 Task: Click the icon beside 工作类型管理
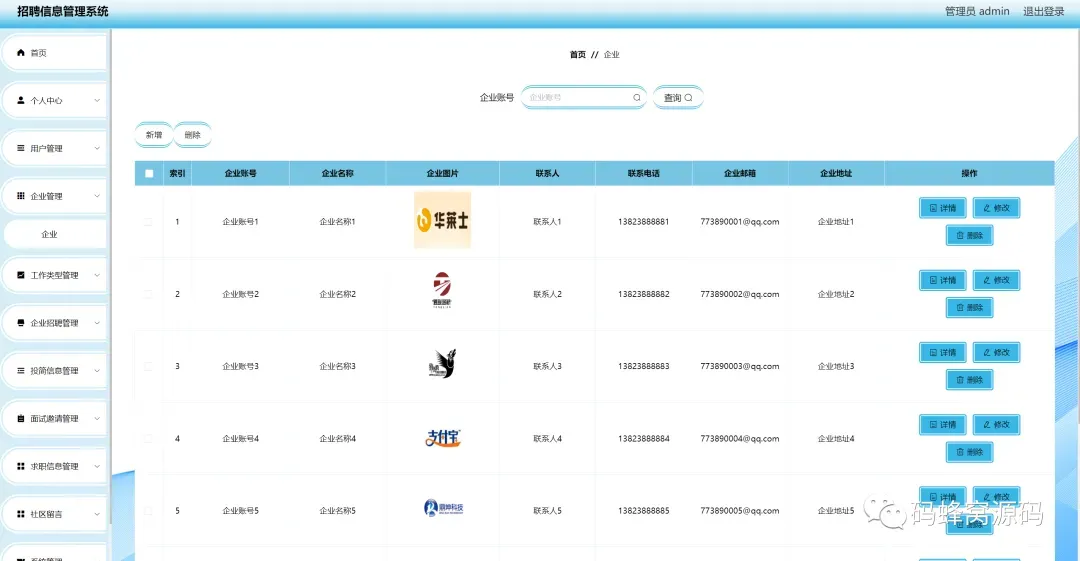tap(21, 275)
